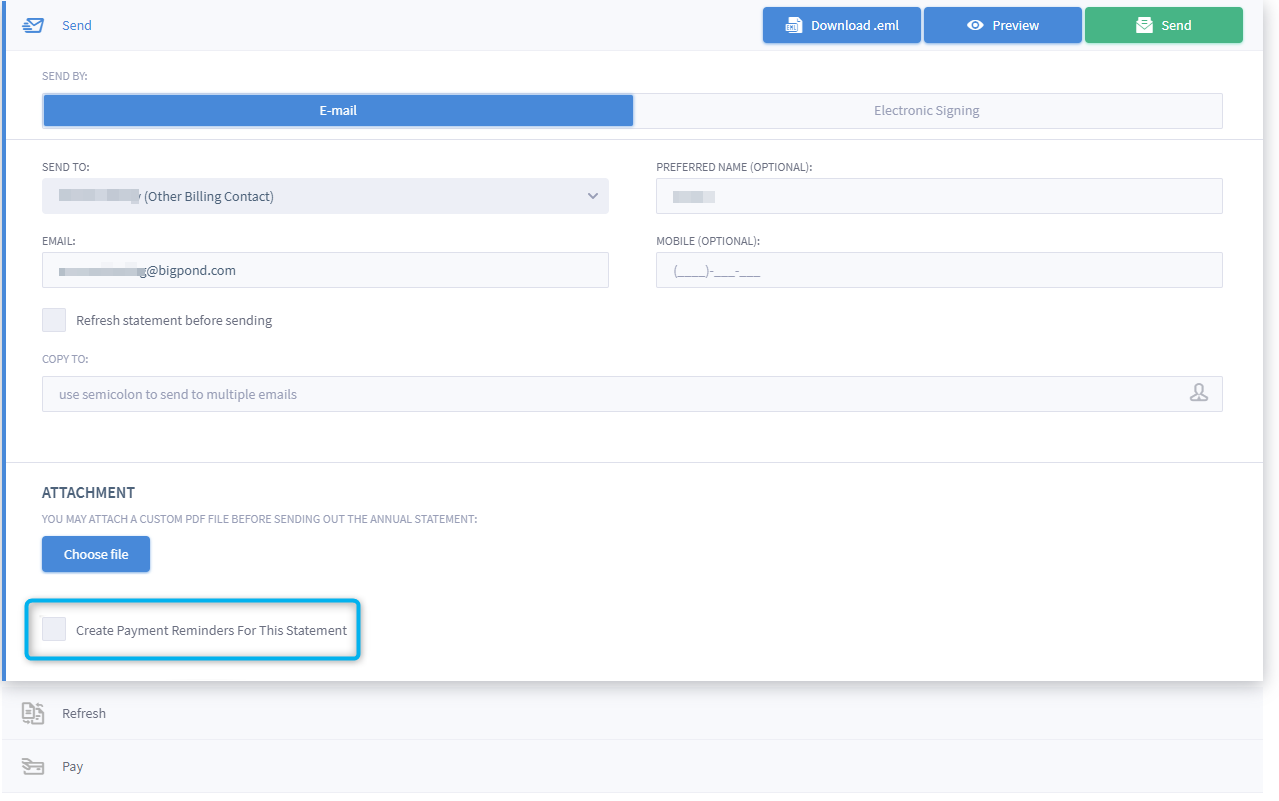1279x801 pixels.
Task: Click the contact picker icon in Copy To field
Action: 1199,393
